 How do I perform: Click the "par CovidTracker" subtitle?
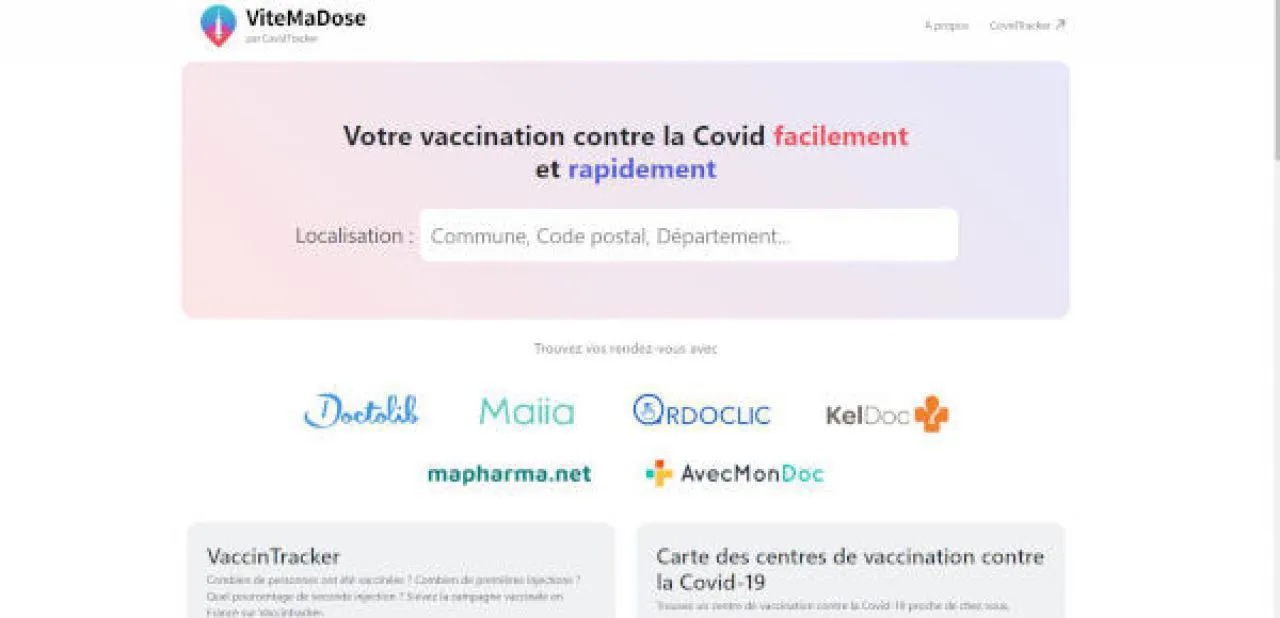coord(281,39)
